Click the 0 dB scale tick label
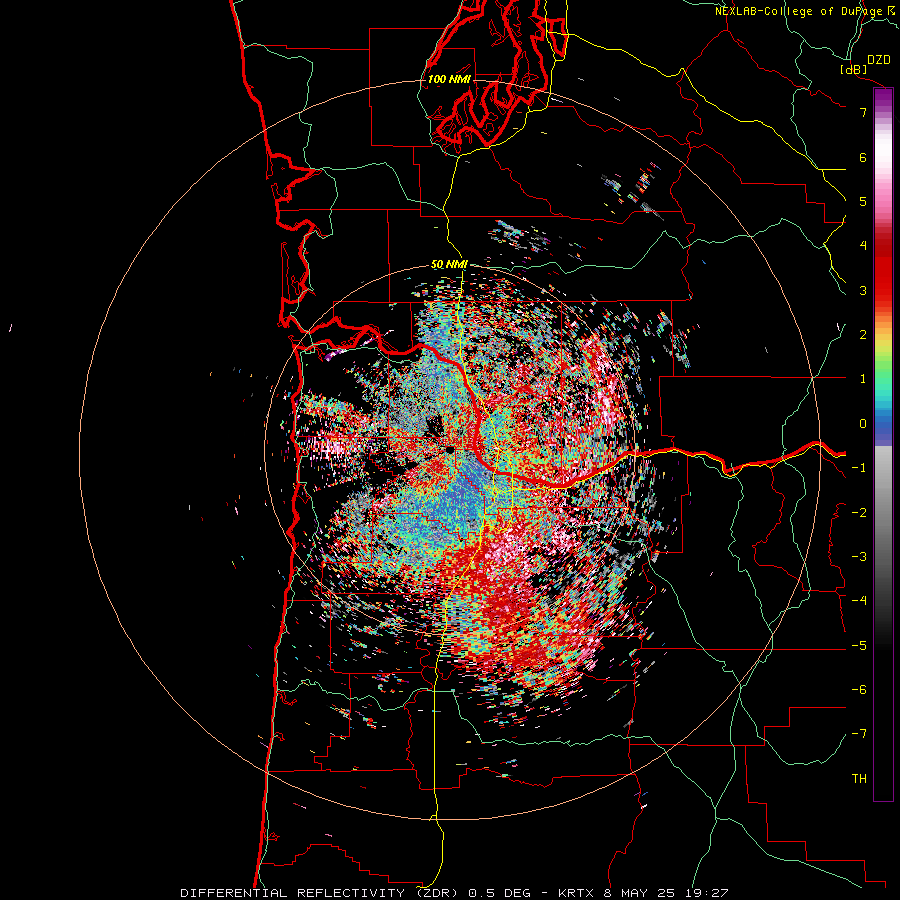The image size is (900, 900). (863, 424)
